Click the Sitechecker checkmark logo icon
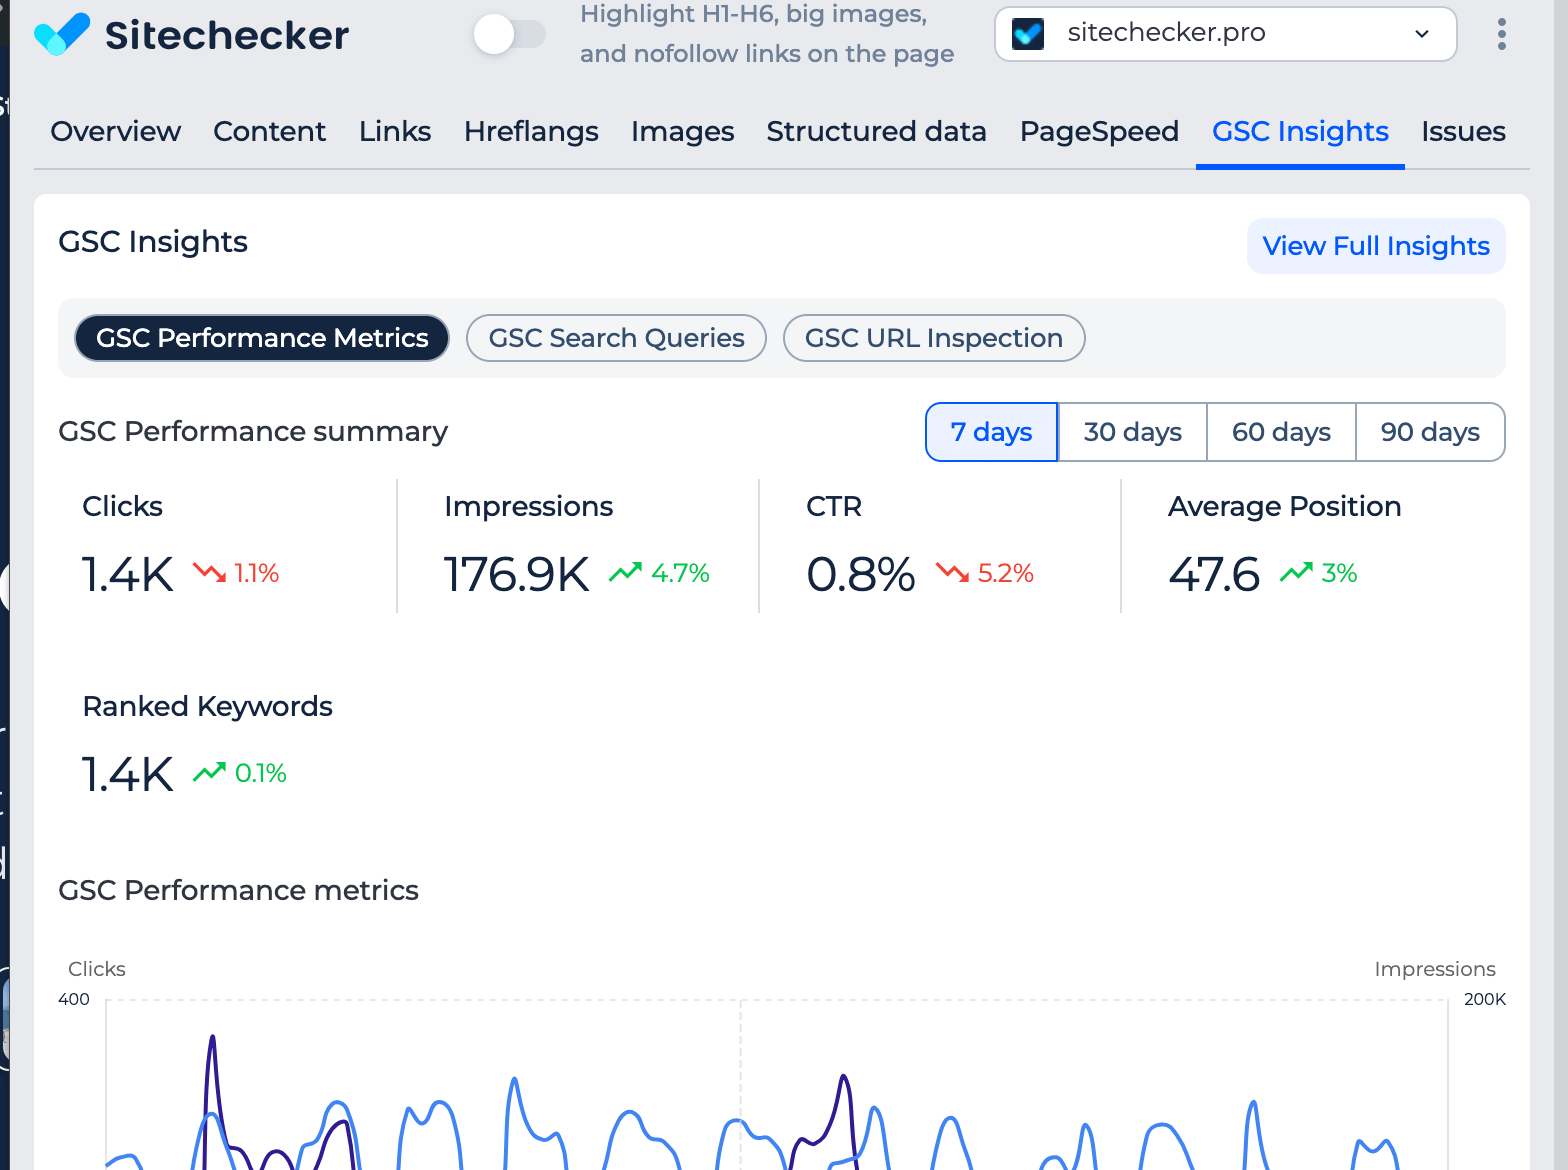This screenshot has width=1568, height=1170. [61, 35]
